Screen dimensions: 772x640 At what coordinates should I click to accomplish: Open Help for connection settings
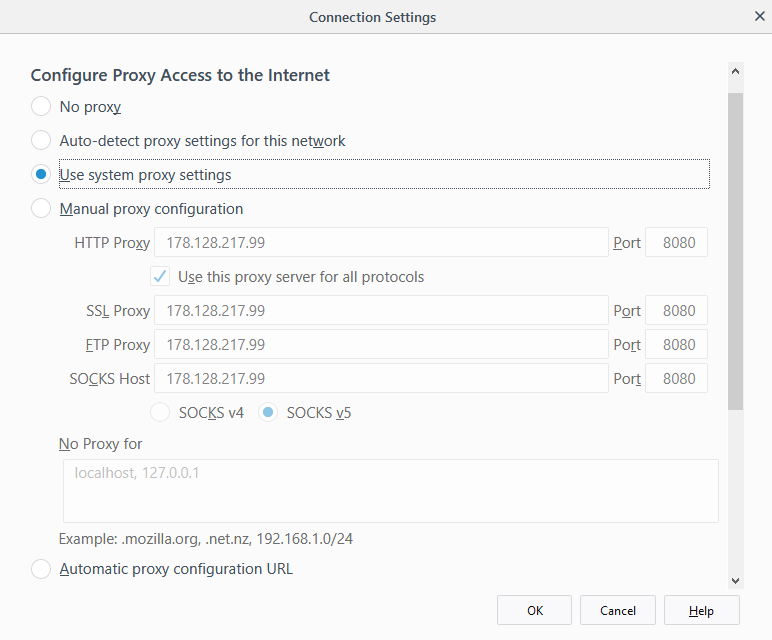pos(701,610)
